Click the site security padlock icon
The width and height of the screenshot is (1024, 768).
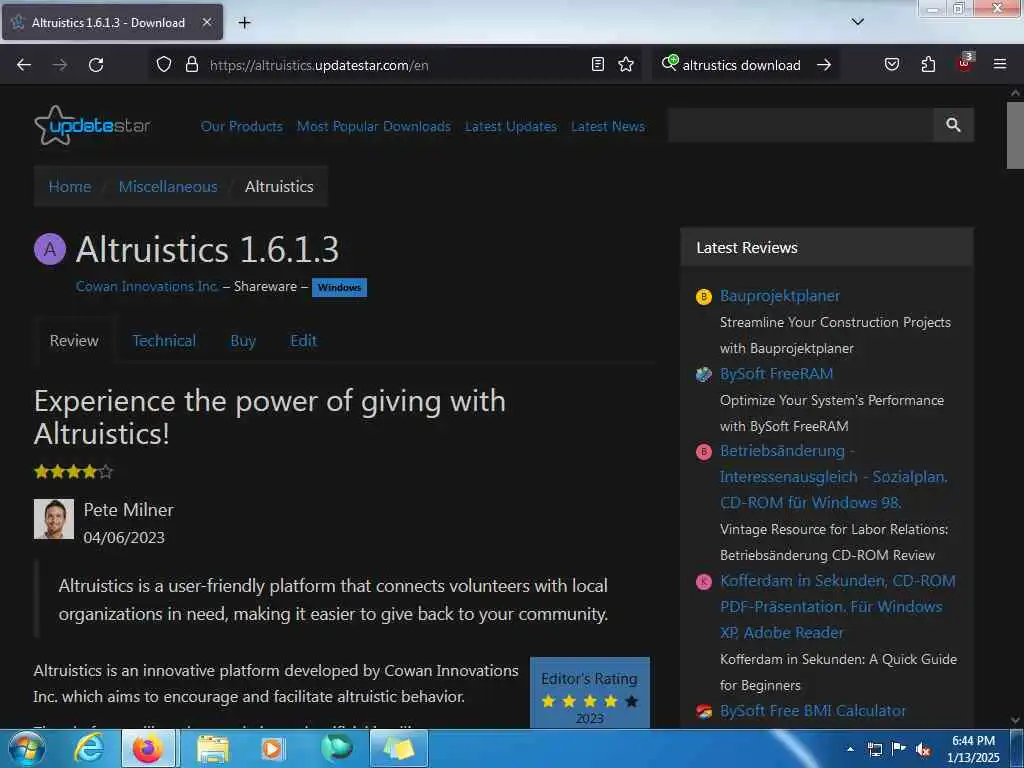tap(191, 64)
